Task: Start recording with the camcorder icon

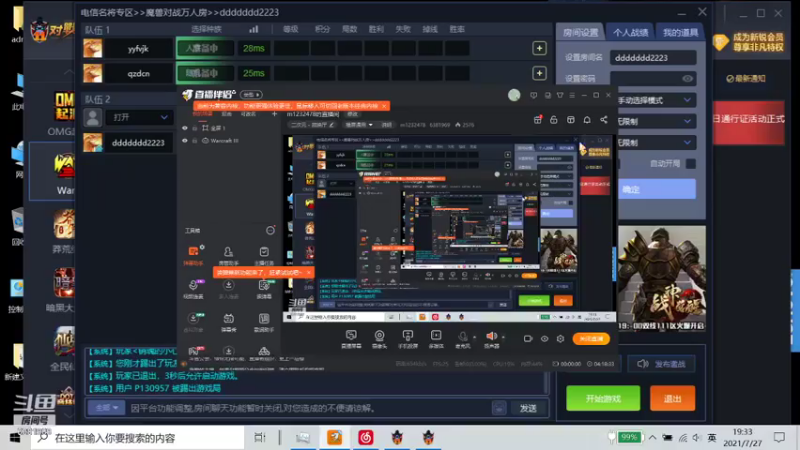Action: [x=528, y=339]
